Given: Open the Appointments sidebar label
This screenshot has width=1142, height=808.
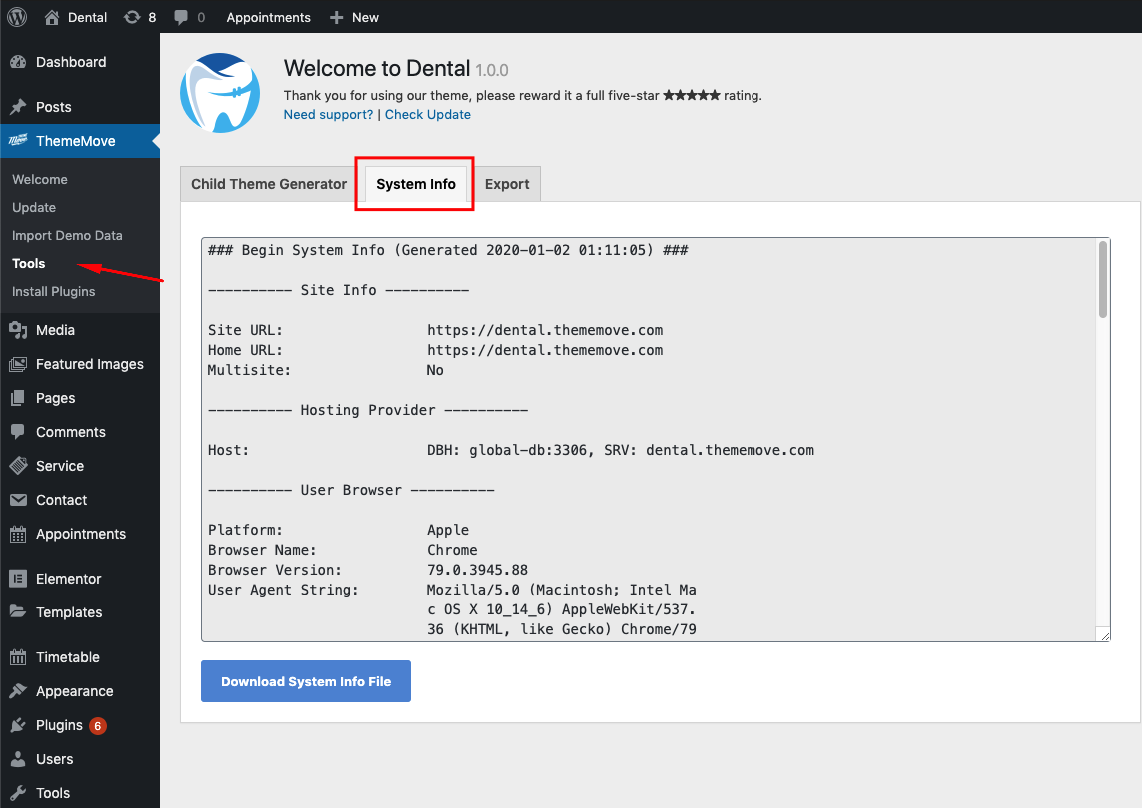Looking at the screenshot, I should pos(81,534).
